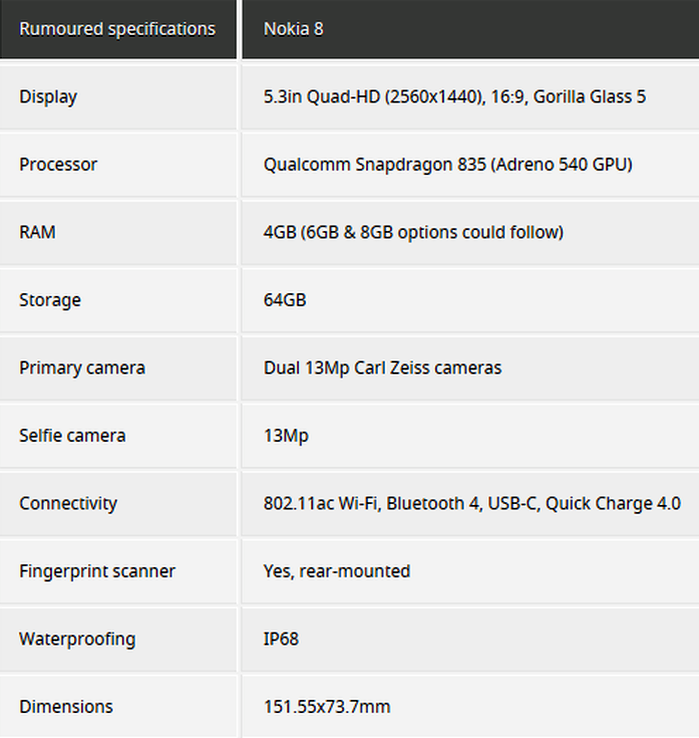This screenshot has width=699, height=738.
Task: Select the Fingerprint scanner label
Action: 97,572
